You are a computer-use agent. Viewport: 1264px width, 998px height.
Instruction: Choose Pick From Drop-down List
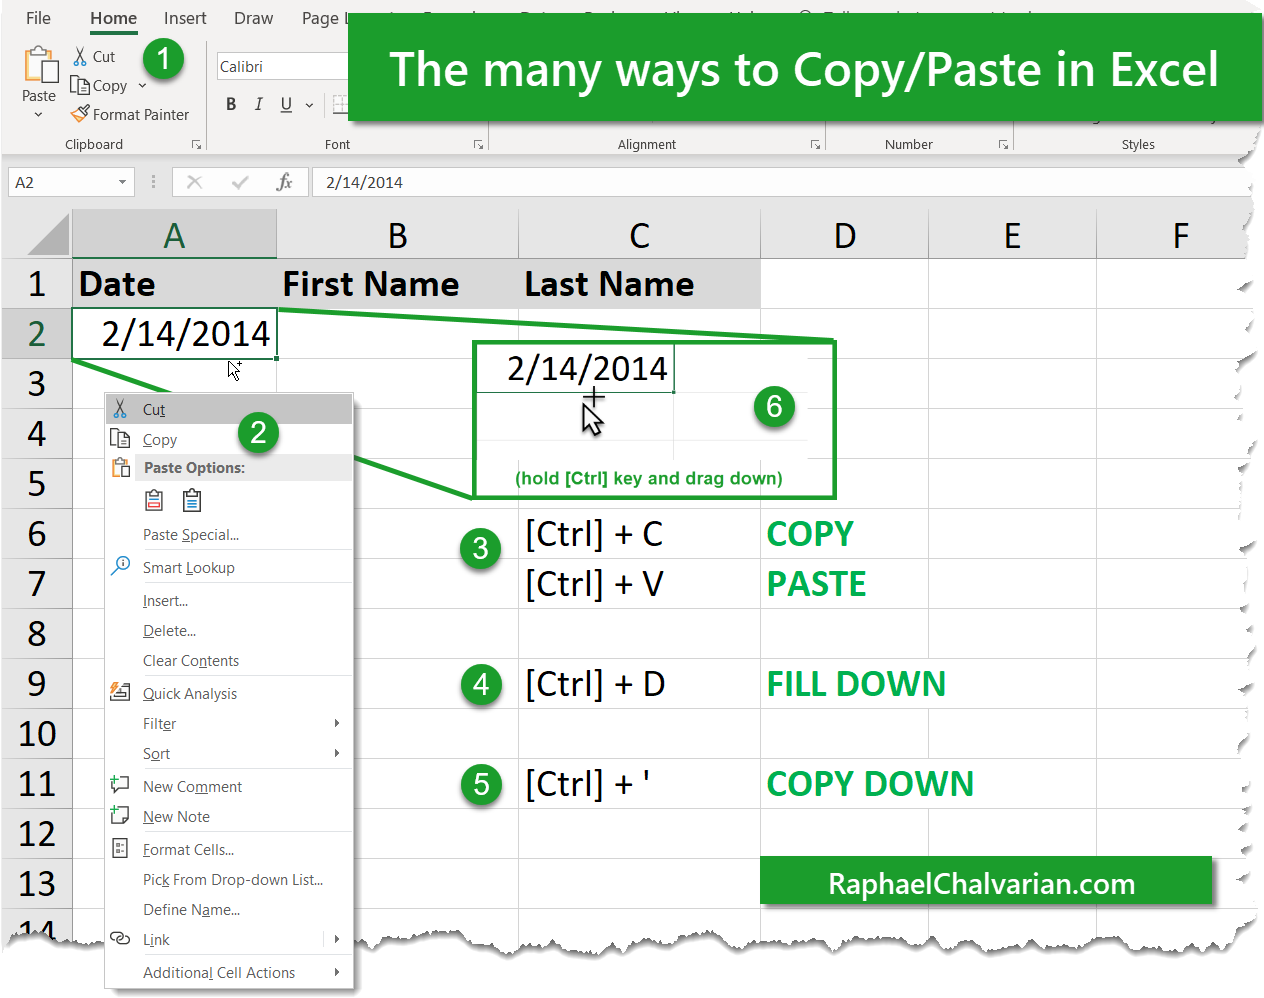[x=229, y=879]
